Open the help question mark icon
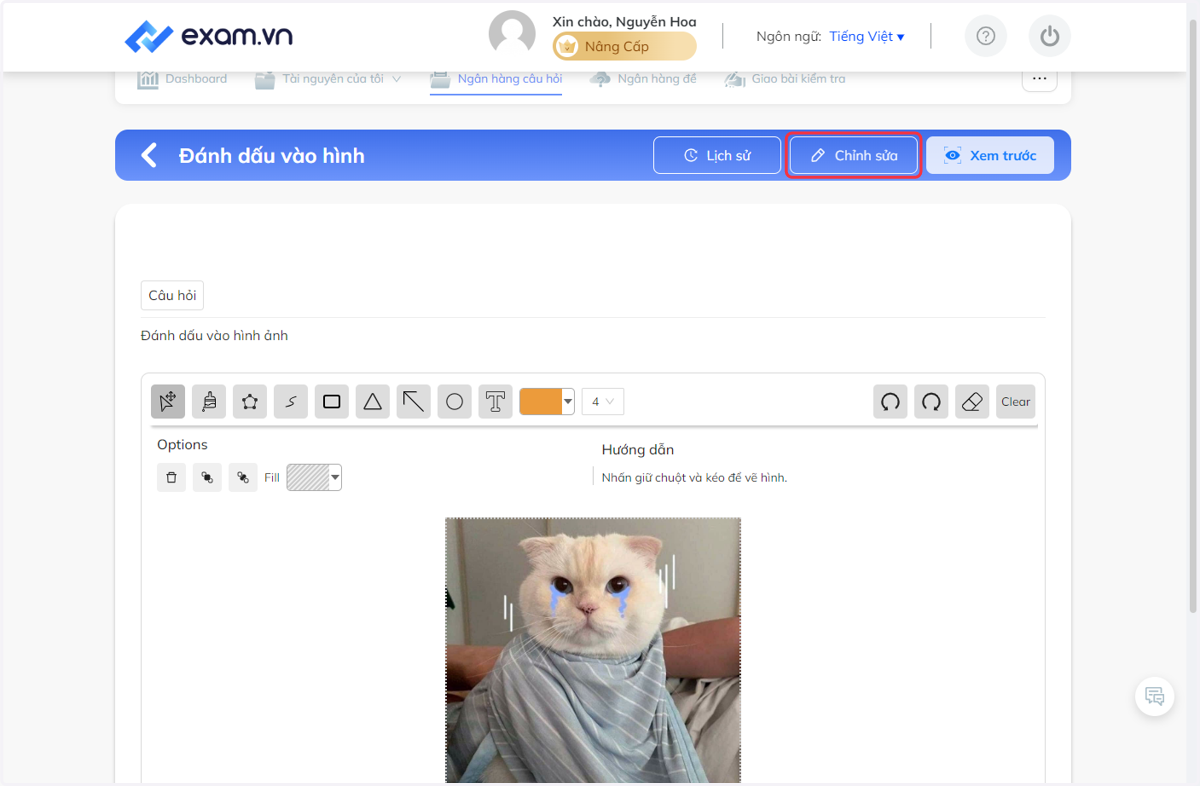 (986, 37)
